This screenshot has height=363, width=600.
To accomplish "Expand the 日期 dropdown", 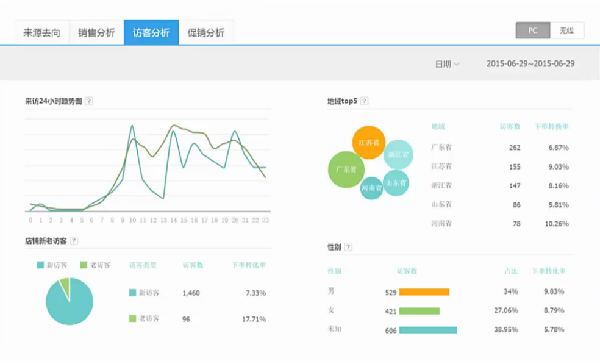I will tap(447, 64).
